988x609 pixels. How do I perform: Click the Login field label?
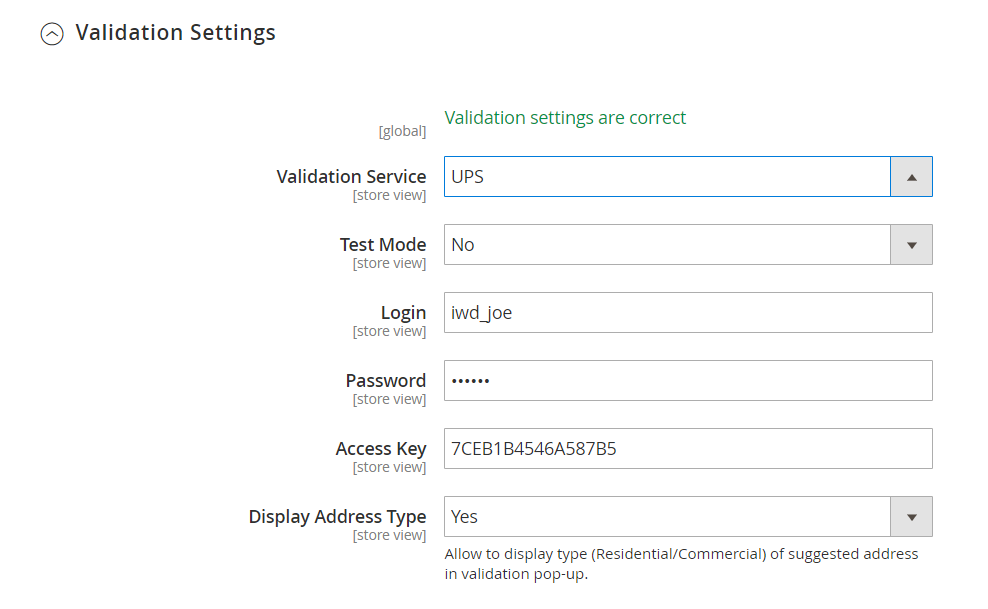403,313
